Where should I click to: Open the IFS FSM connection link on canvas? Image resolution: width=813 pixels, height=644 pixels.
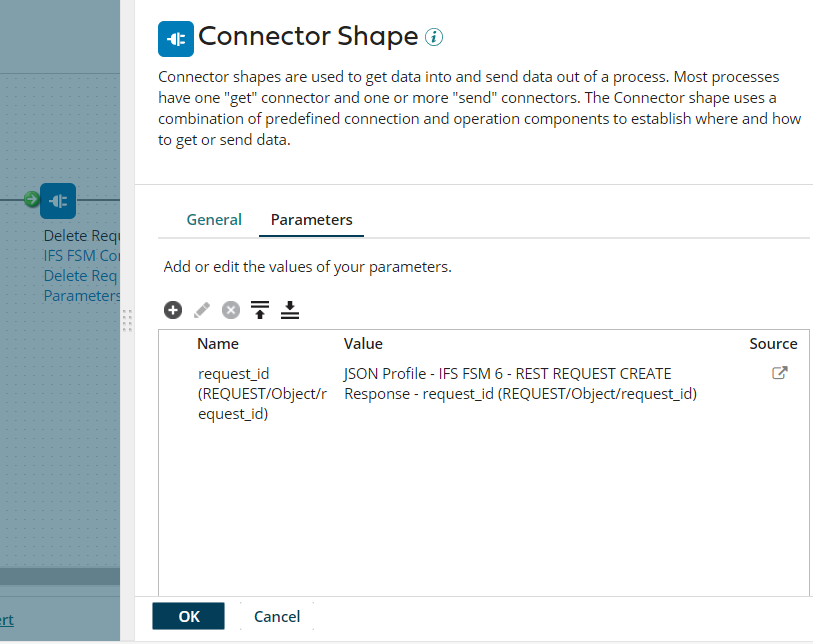pos(82,256)
